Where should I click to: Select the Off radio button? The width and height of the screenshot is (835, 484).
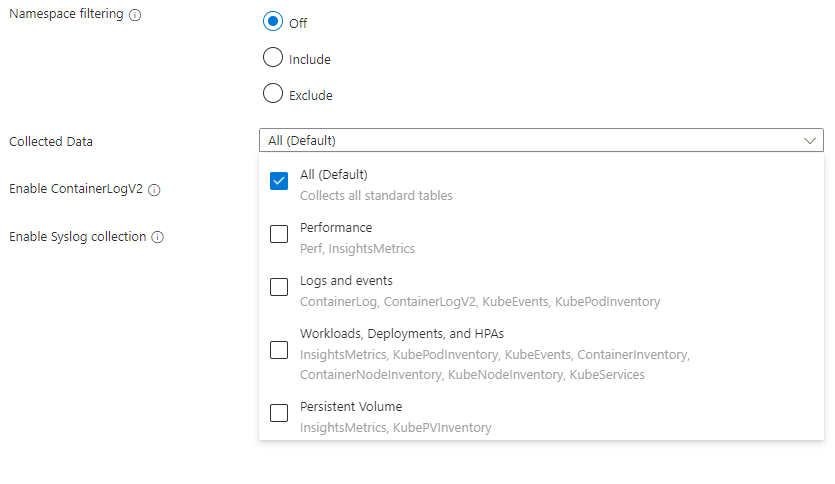272,22
